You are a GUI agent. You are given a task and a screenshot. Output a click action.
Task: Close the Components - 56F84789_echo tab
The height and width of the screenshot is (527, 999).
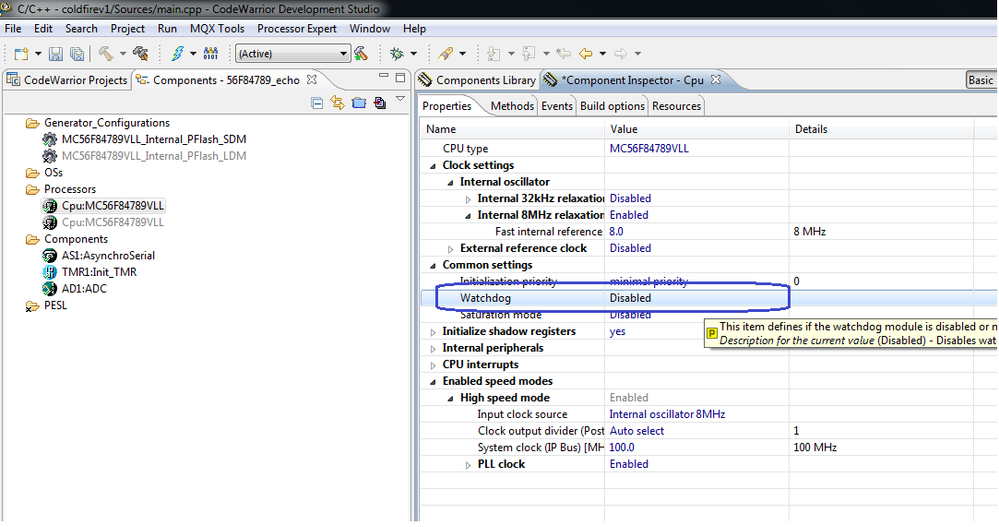click(312, 80)
